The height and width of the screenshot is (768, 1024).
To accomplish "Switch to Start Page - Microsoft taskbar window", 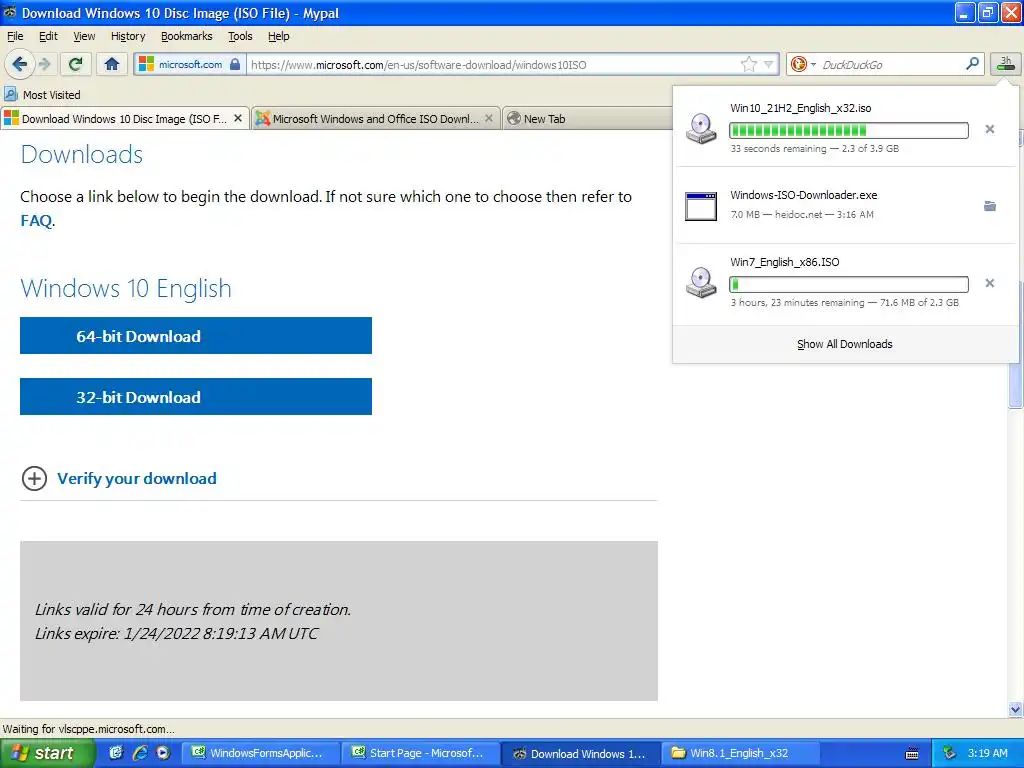I will [x=421, y=753].
